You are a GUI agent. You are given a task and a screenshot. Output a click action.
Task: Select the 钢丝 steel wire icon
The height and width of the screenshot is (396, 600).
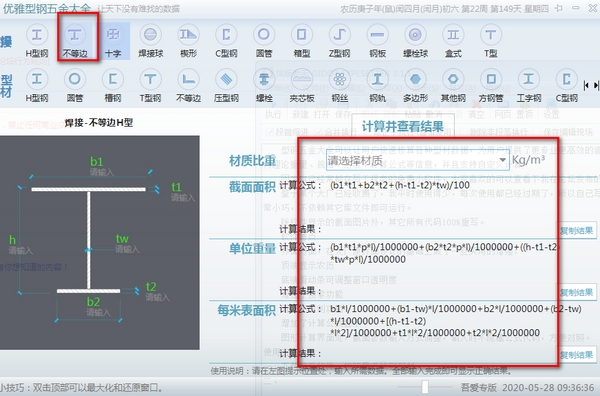pos(339,86)
